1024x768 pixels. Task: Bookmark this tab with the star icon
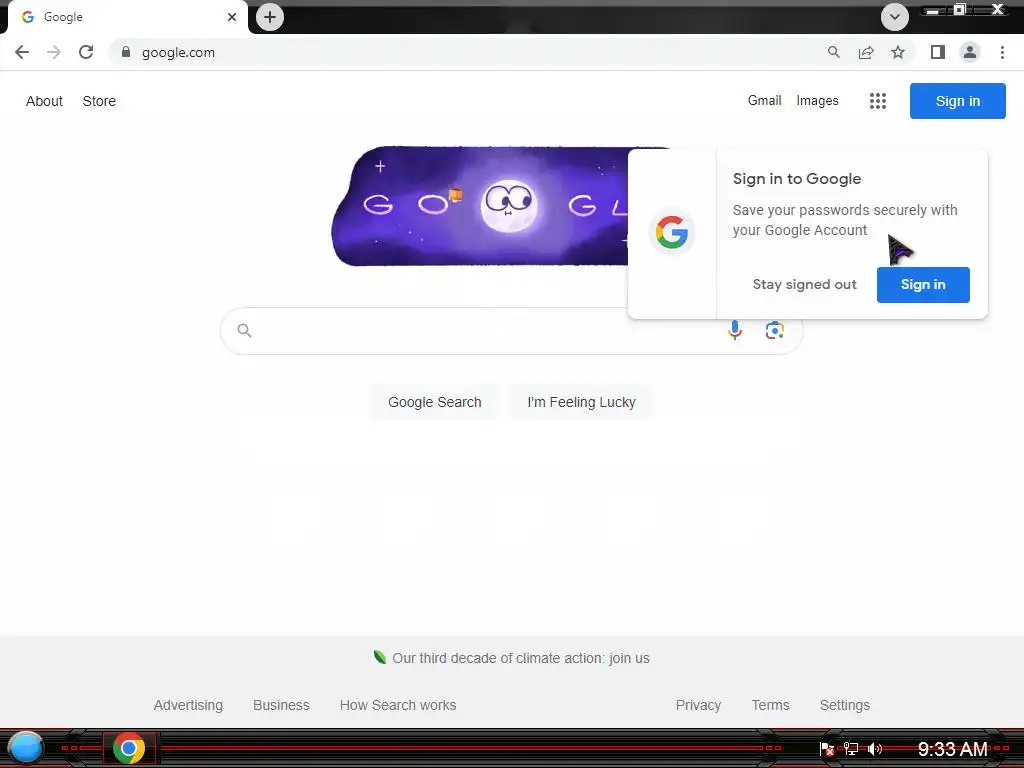click(x=898, y=52)
